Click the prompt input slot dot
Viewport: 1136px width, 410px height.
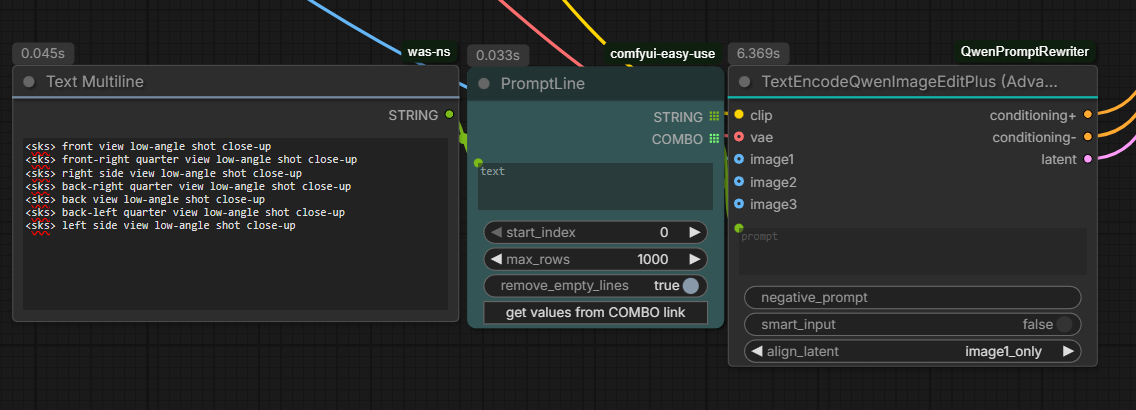click(739, 228)
